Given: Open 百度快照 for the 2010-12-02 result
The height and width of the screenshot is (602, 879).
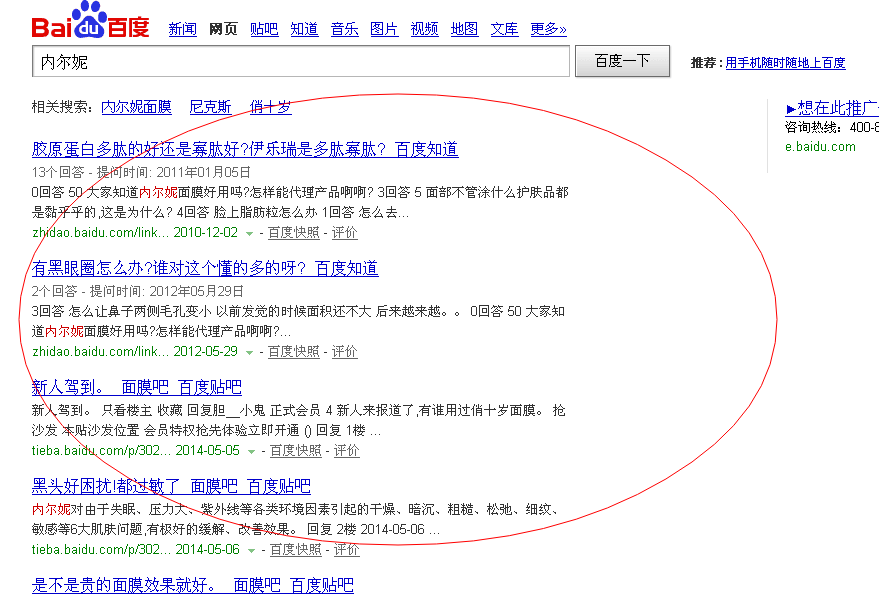Looking at the screenshot, I should 294,233.
